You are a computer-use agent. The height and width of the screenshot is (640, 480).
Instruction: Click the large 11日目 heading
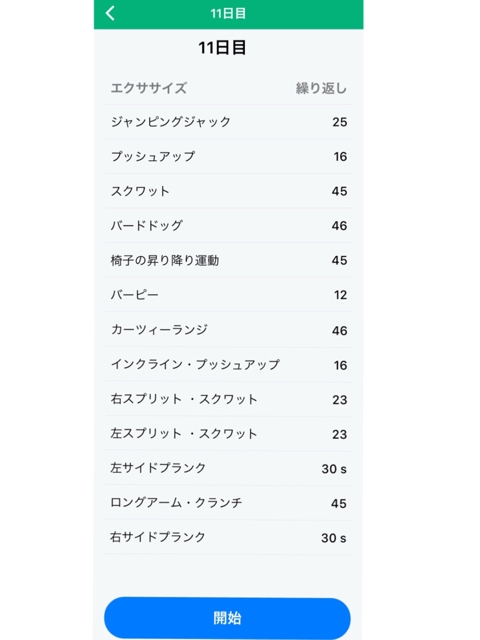pyautogui.click(x=222, y=48)
